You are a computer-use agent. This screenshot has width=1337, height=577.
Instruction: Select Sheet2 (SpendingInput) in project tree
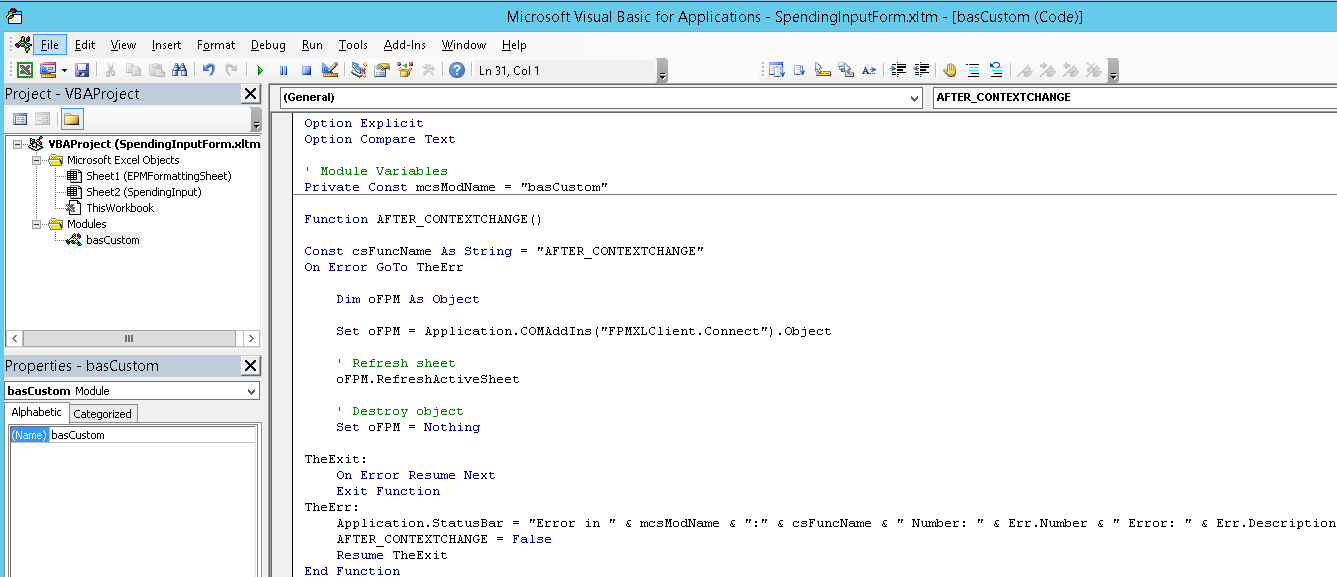click(x=143, y=192)
